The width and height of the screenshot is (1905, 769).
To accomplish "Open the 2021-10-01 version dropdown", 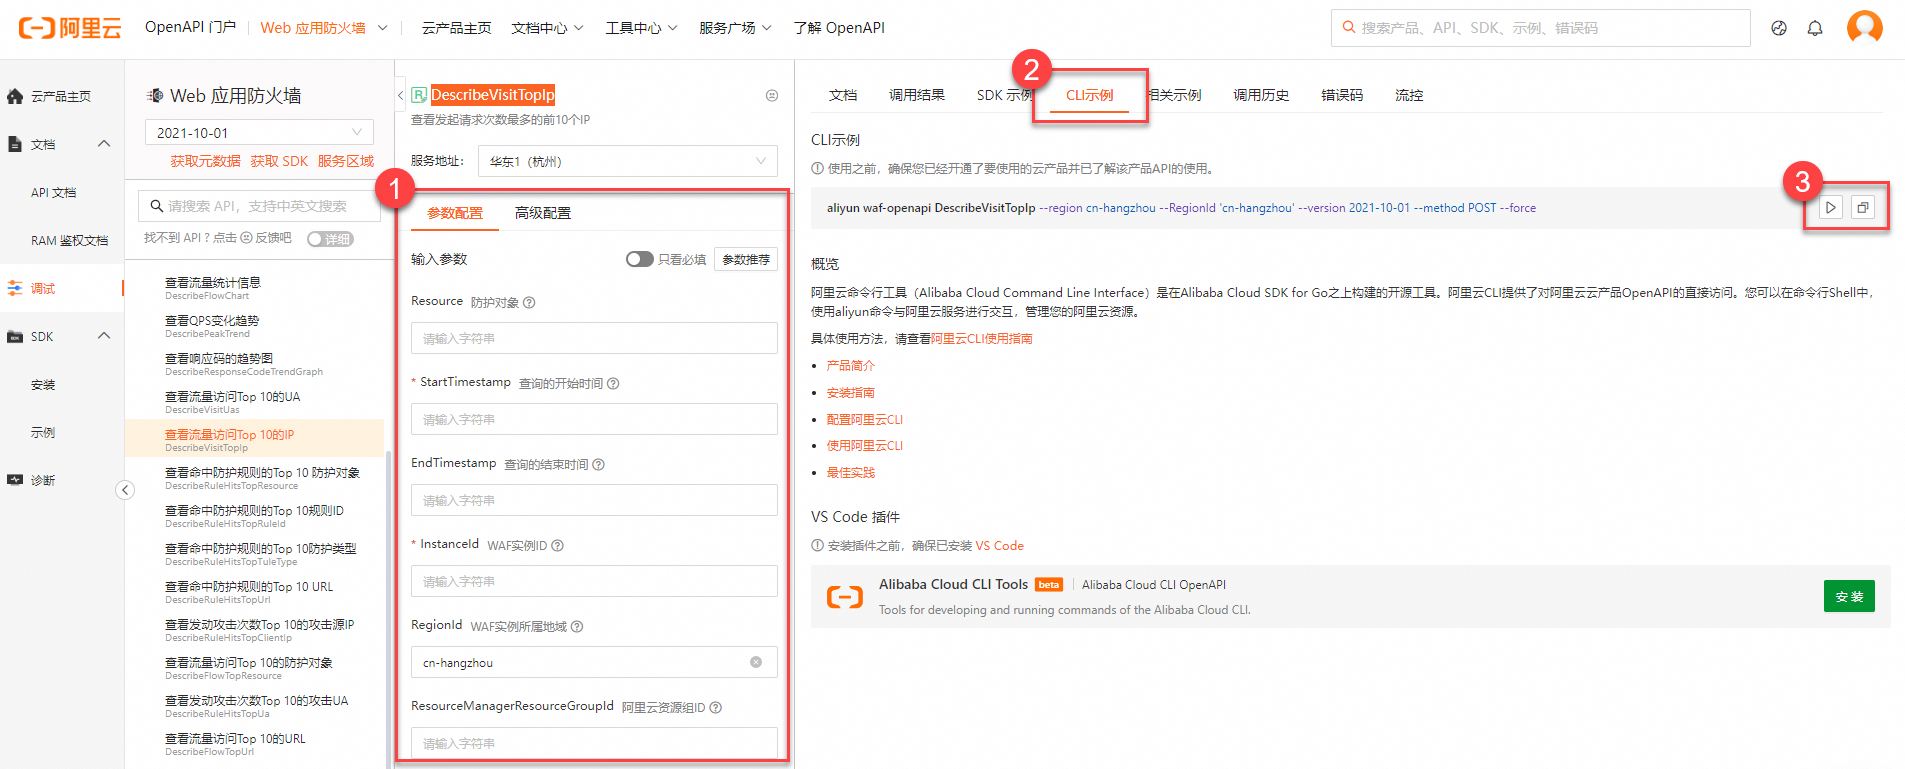I will 260,132.
